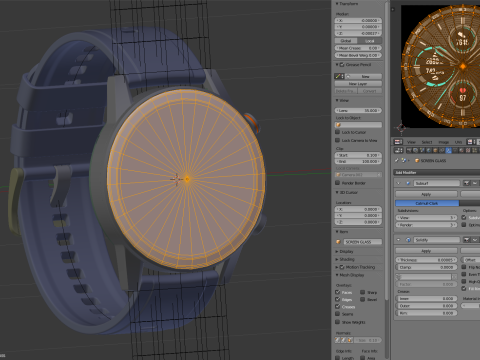Open the Render Layers properties tab
Viewport: 480px width, 360px height.
(x=415, y=150)
